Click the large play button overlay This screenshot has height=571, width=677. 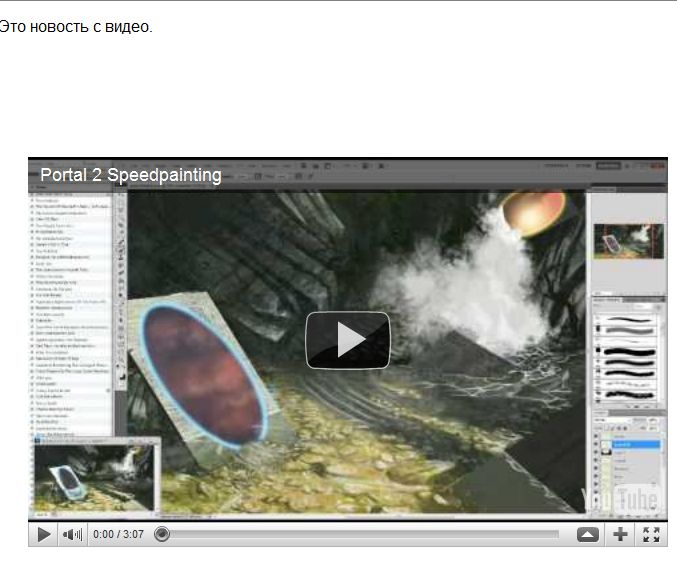347,340
